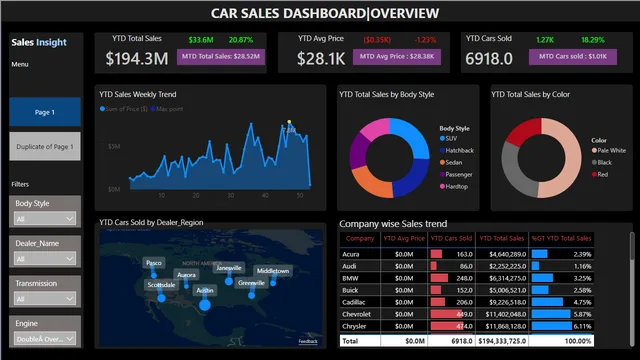Select the Buick row
This screenshot has height=360, width=640.
pyautogui.click(x=467, y=290)
